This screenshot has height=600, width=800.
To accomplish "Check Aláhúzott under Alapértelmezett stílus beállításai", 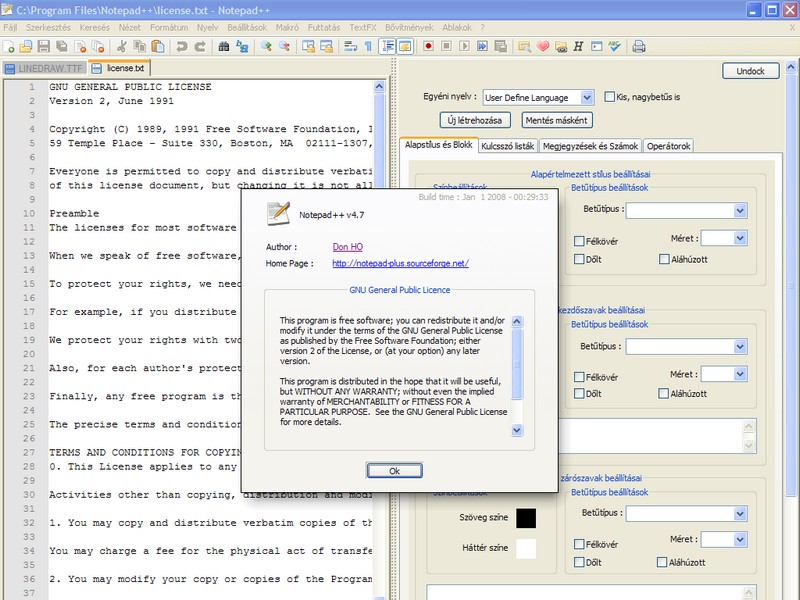I will pos(664,259).
